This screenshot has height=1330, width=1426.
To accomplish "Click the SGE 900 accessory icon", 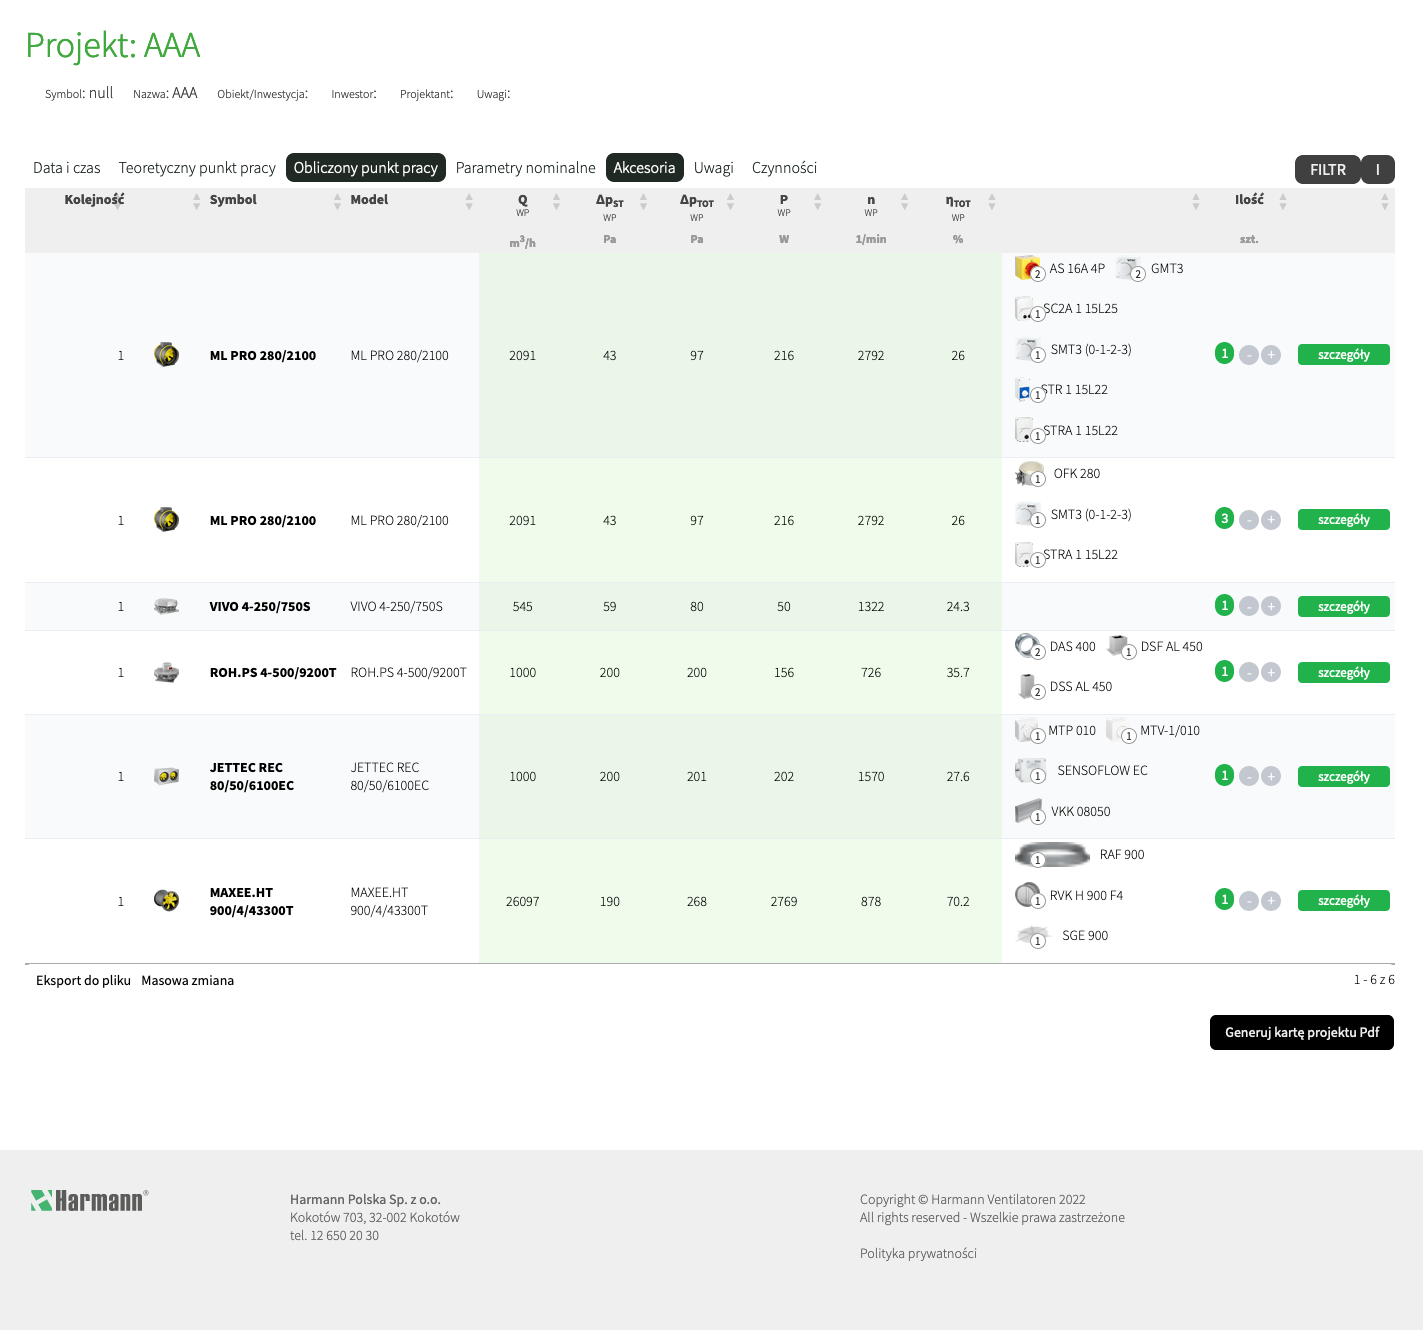I will pos(1032,936).
